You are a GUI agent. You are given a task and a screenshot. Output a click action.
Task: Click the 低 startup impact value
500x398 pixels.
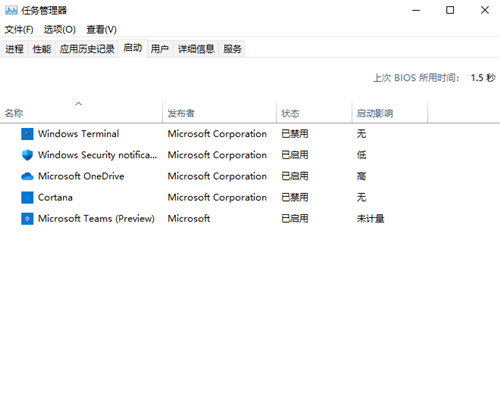[361, 155]
